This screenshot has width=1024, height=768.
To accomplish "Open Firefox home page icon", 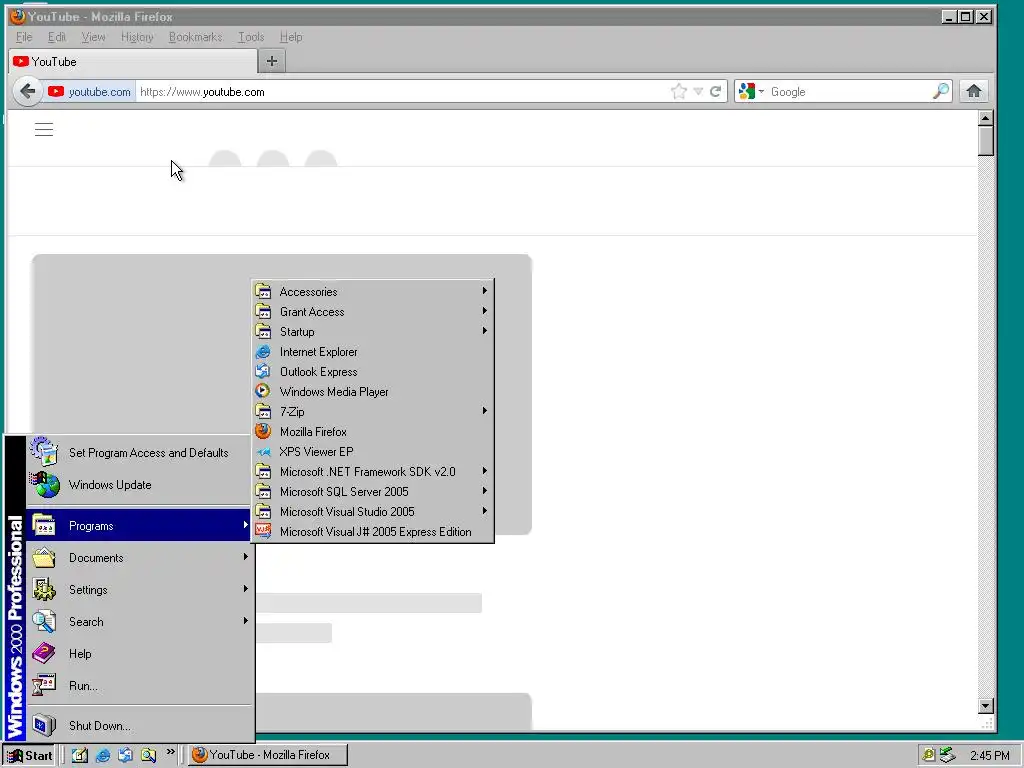I will (x=974, y=91).
